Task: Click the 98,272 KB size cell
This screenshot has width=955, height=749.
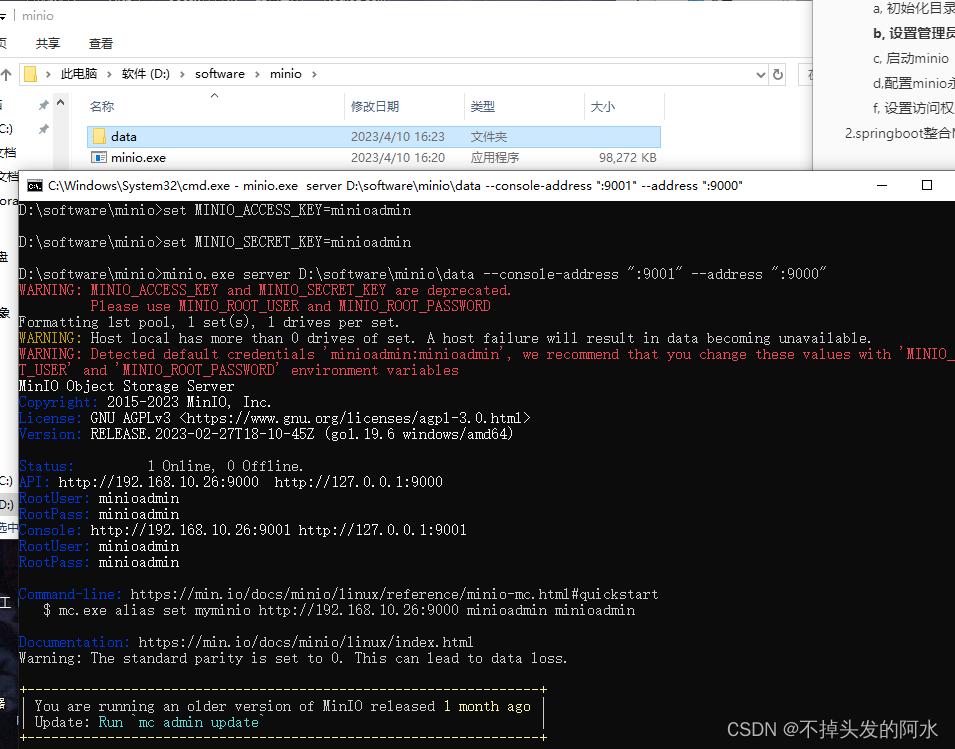Action: [x=627, y=158]
